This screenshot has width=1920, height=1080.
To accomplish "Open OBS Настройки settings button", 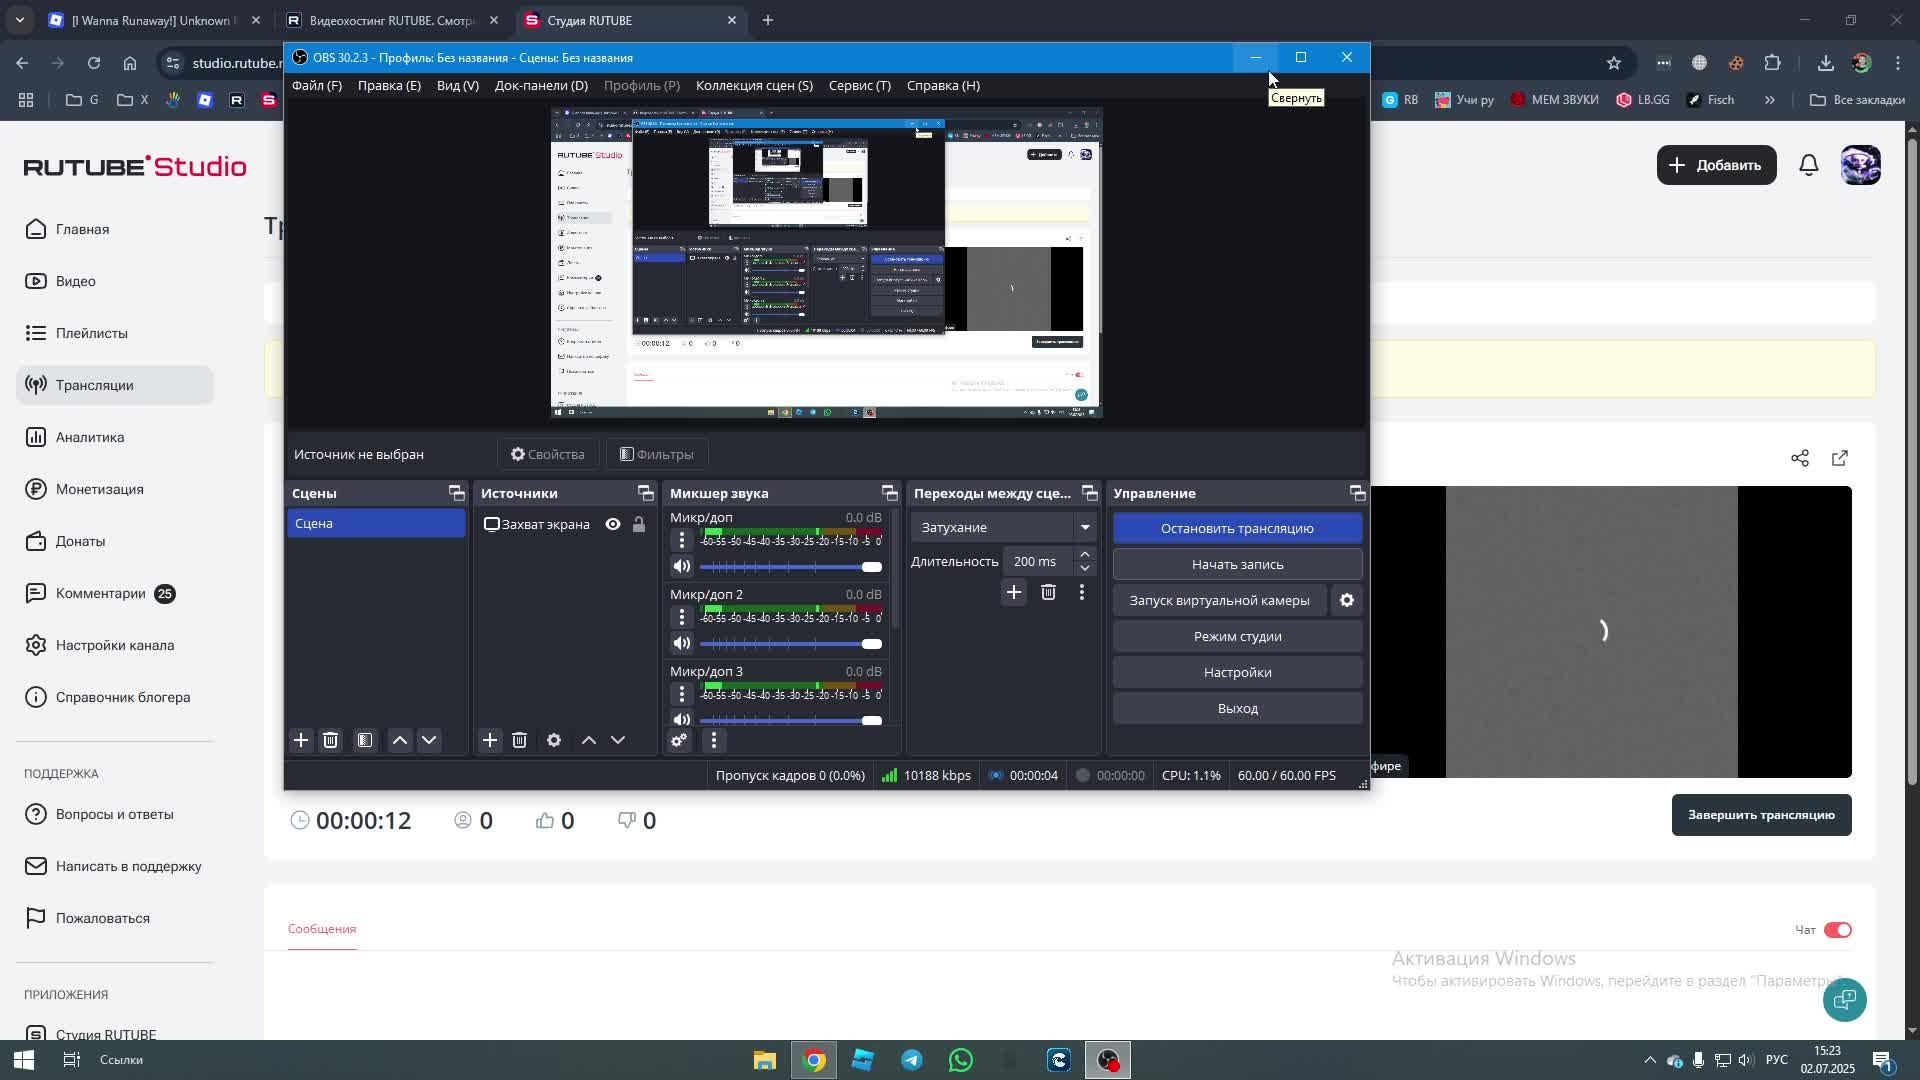I will (1238, 672).
